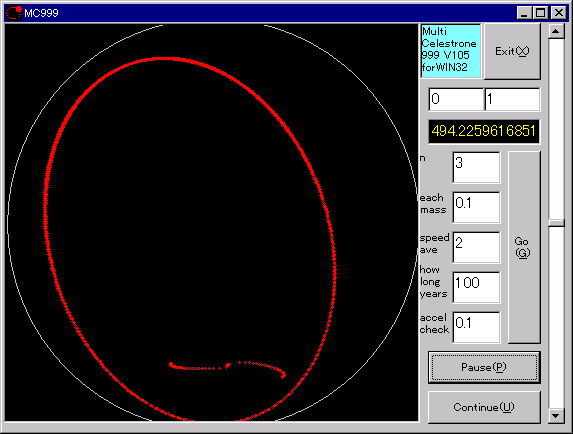Click the MC999 title bar app icon
Image resolution: width=573 pixels, height=434 pixels.
coord(14,13)
